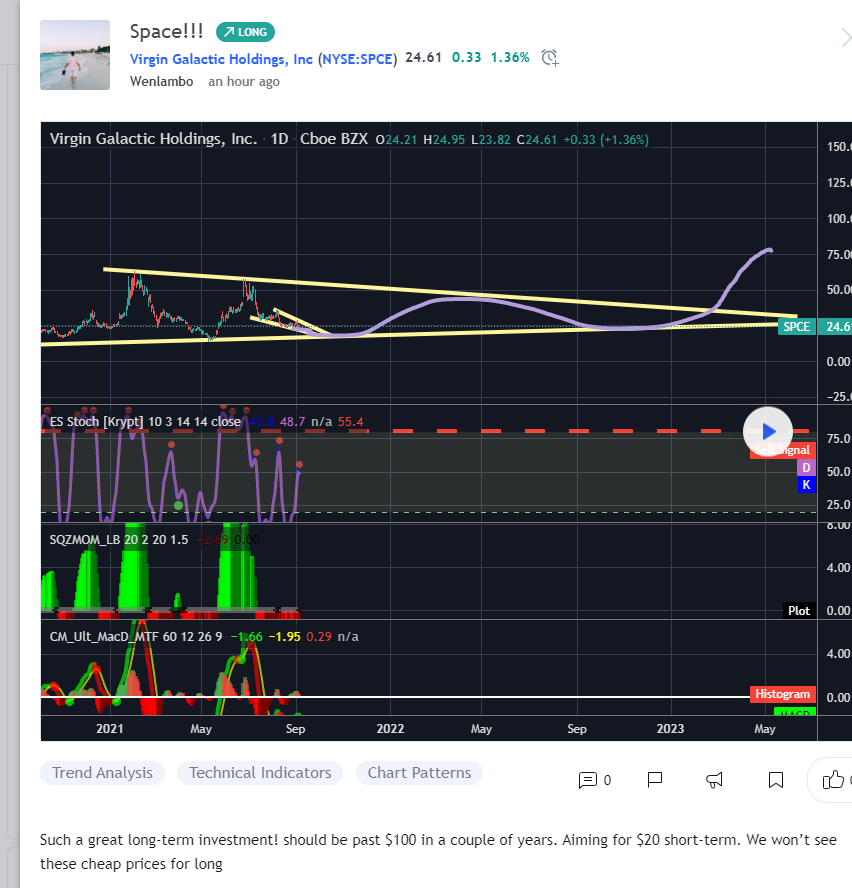Viewport: 852px width, 888px height.
Task: Click the 1D interval label in chart header
Action: tap(279, 139)
